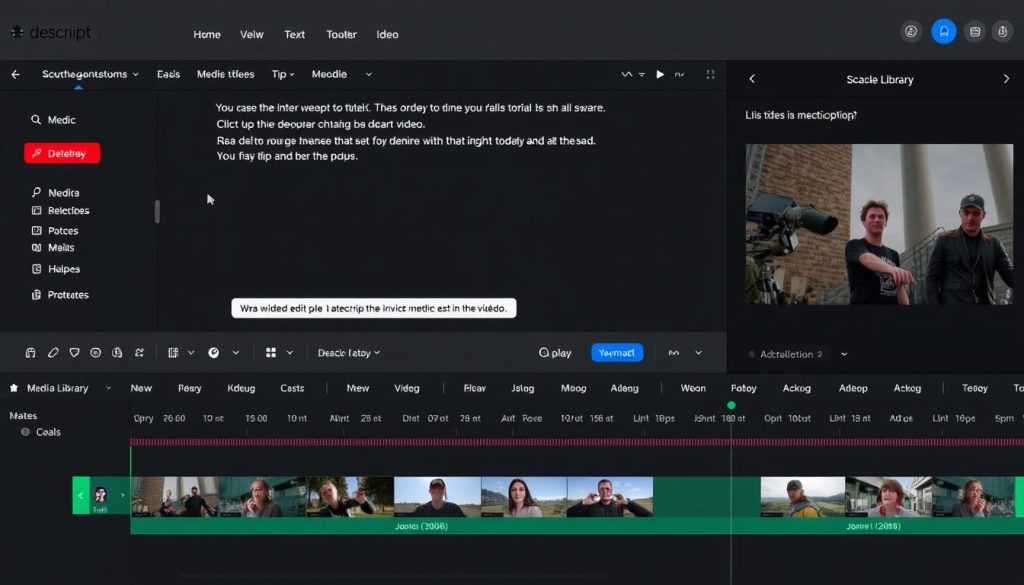Viewport: 1024px width, 585px height.
Task: Click the undo squiggle icon near the play button
Action: tap(627, 73)
